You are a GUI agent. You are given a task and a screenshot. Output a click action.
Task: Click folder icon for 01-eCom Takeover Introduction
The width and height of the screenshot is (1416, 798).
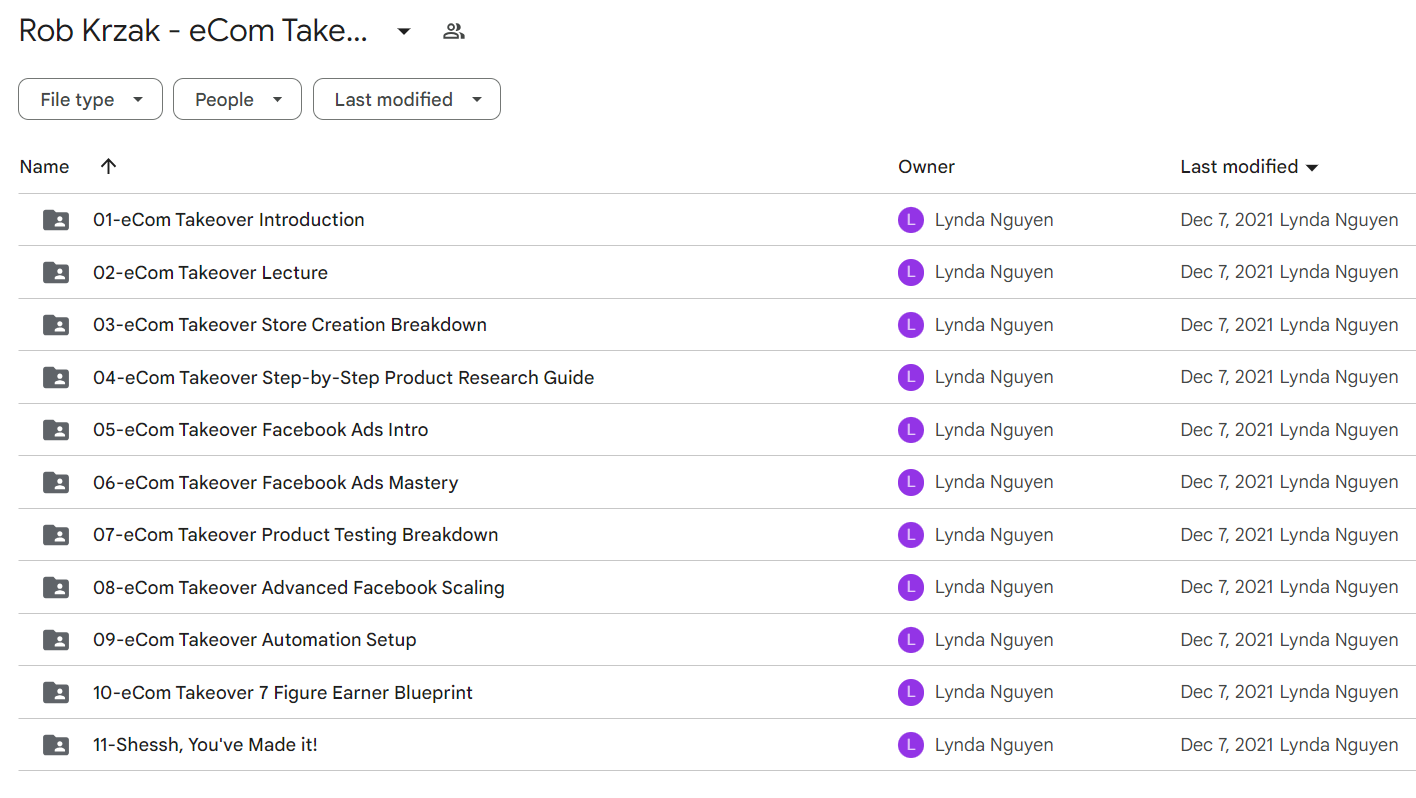coord(56,220)
